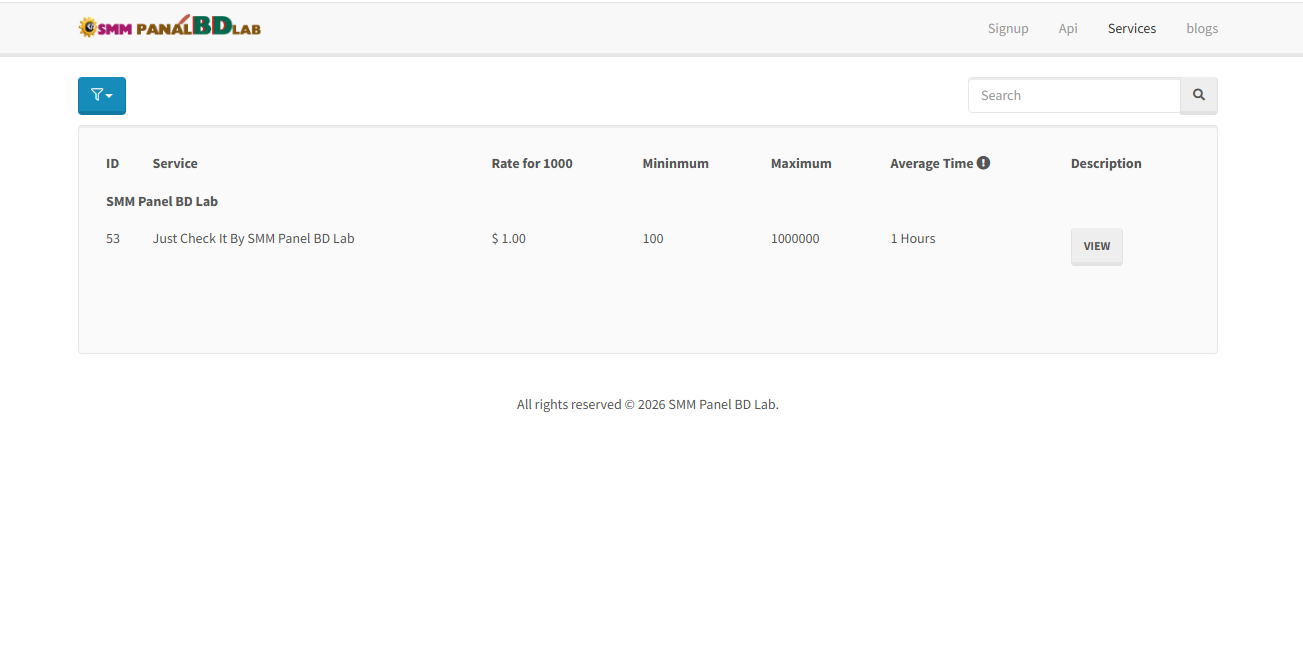
Task: Click the $ 1.00 rate value
Action: [508, 239]
